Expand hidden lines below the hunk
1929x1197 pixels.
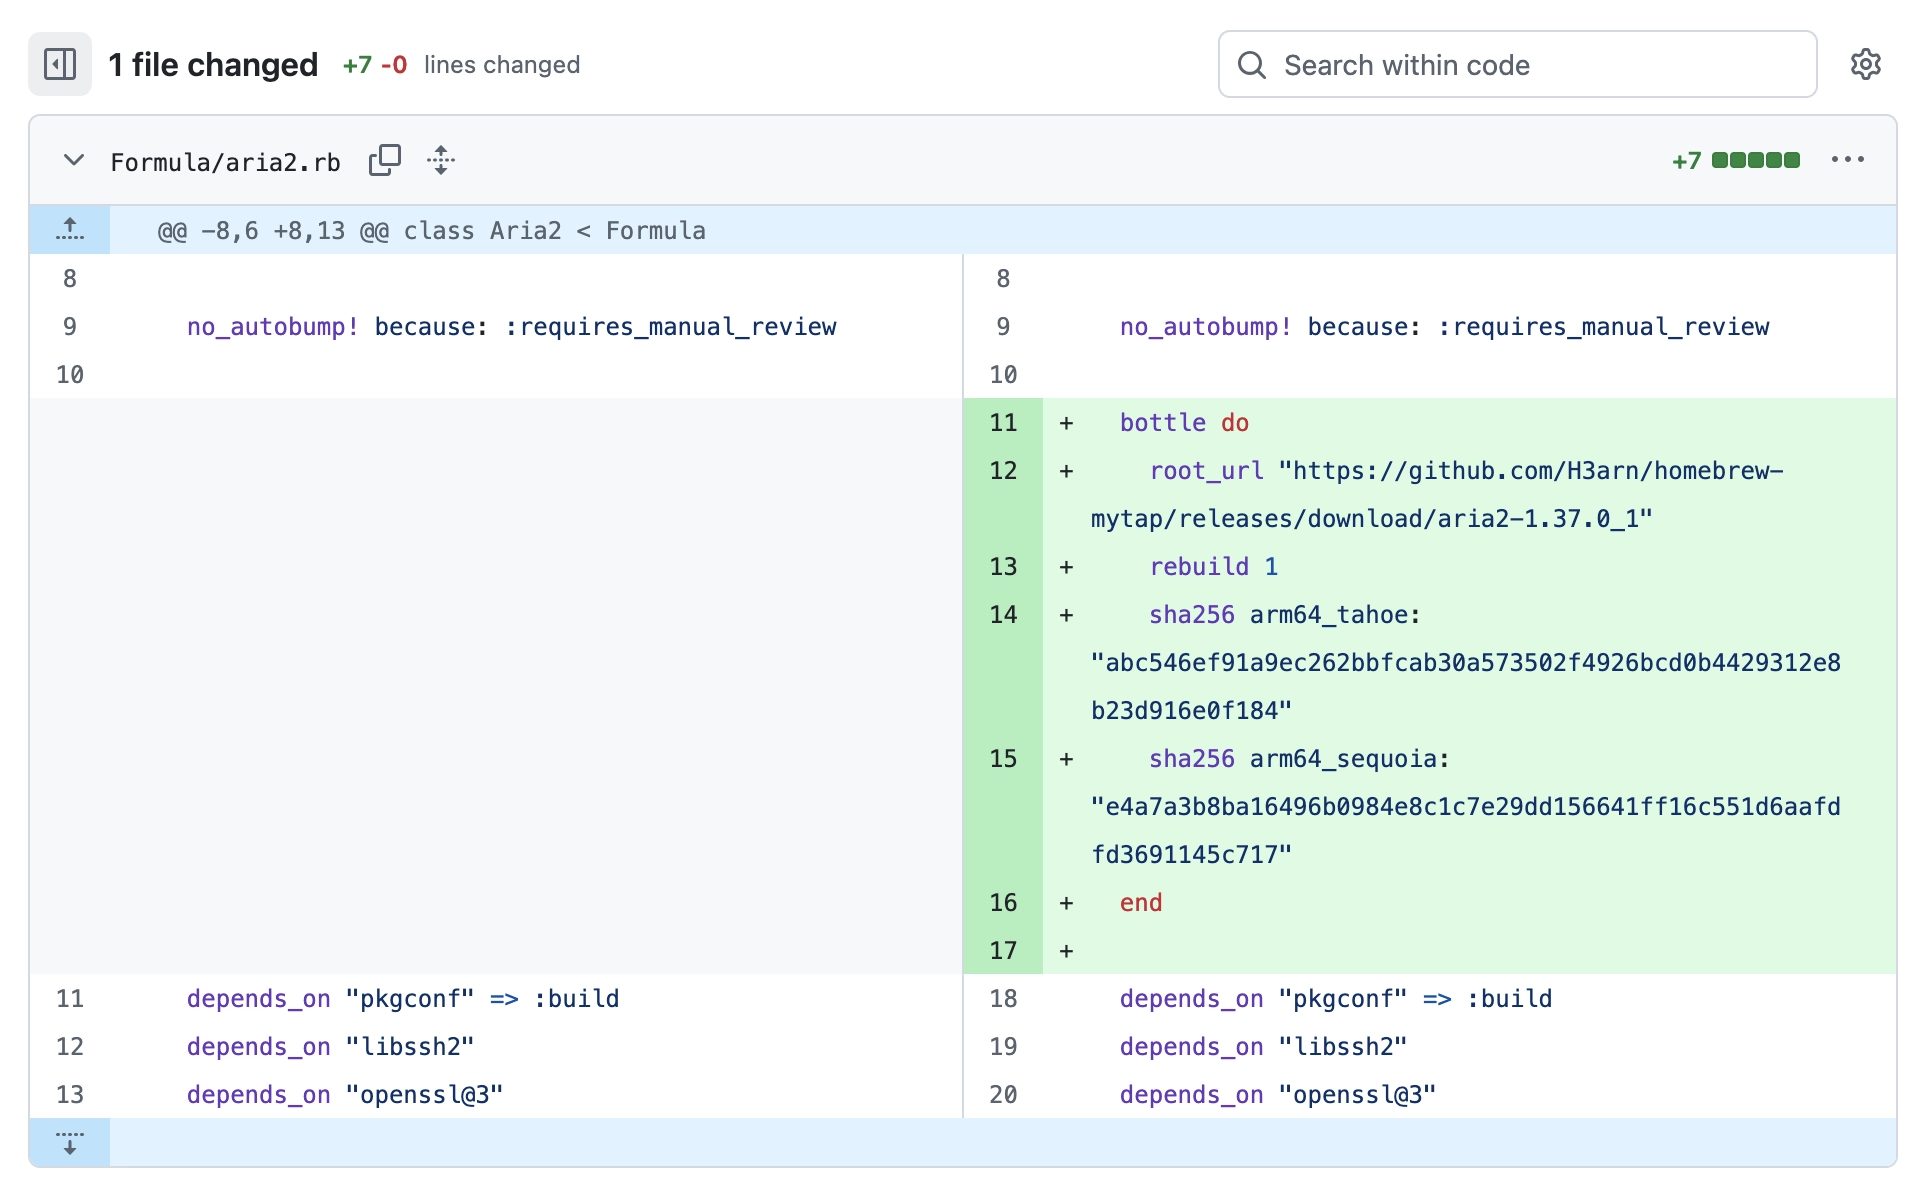tap(70, 1143)
